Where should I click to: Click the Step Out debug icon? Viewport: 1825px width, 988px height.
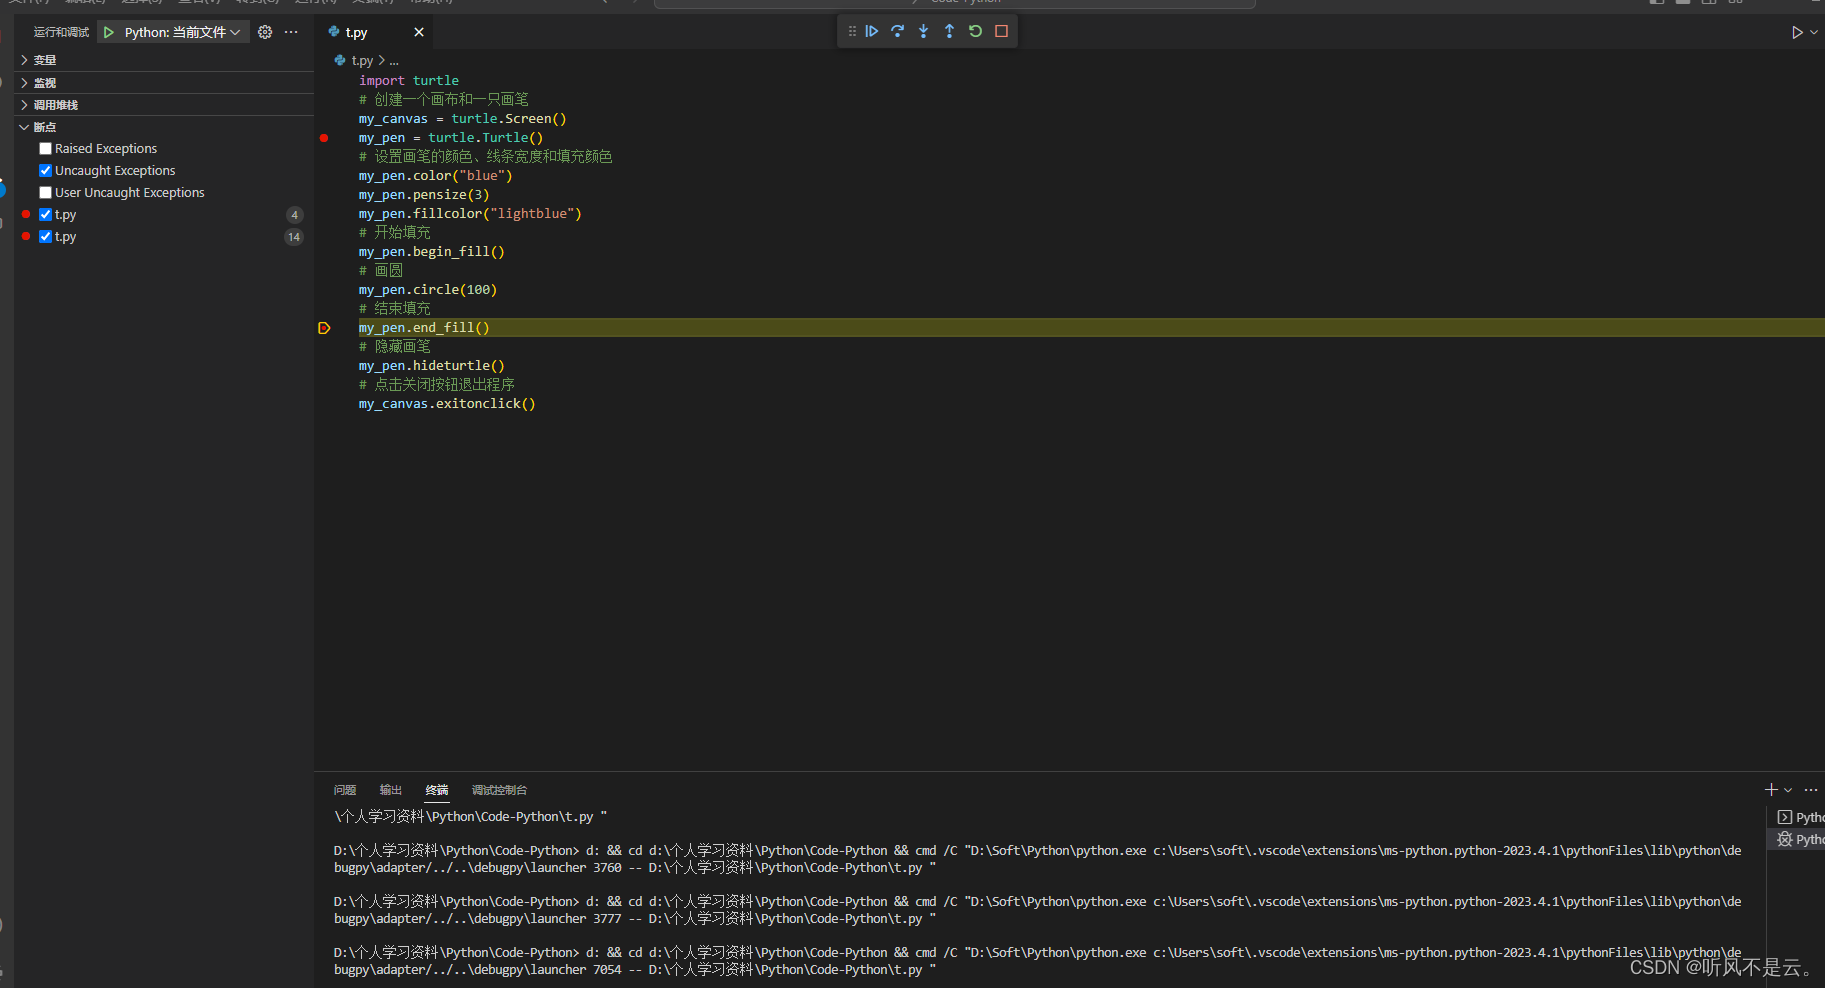(x=949, y=31)
